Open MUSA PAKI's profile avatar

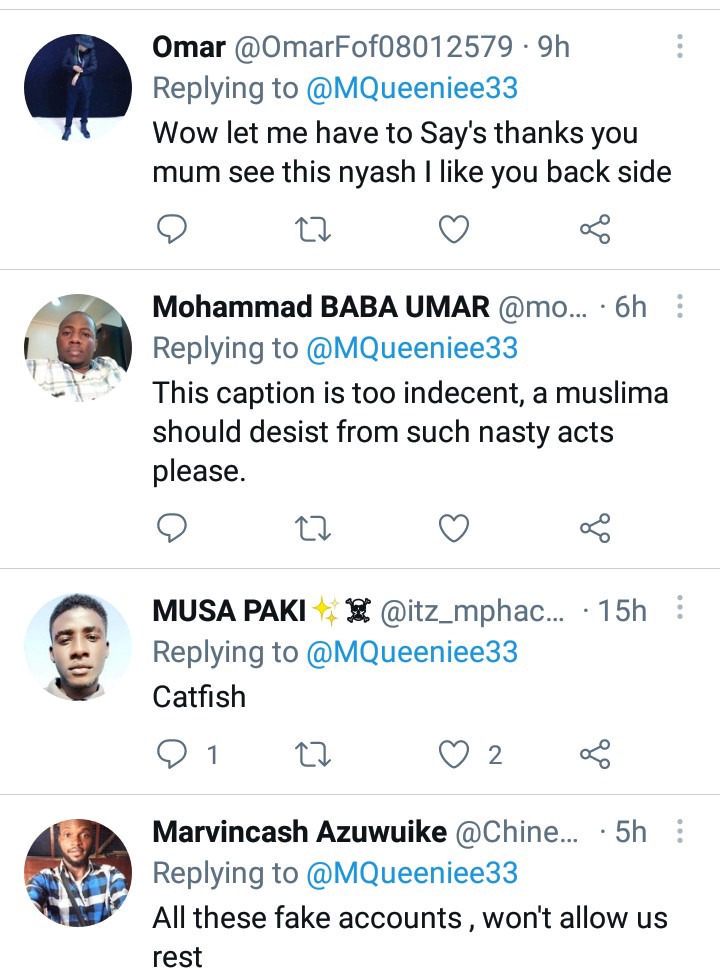click(78, 647)
